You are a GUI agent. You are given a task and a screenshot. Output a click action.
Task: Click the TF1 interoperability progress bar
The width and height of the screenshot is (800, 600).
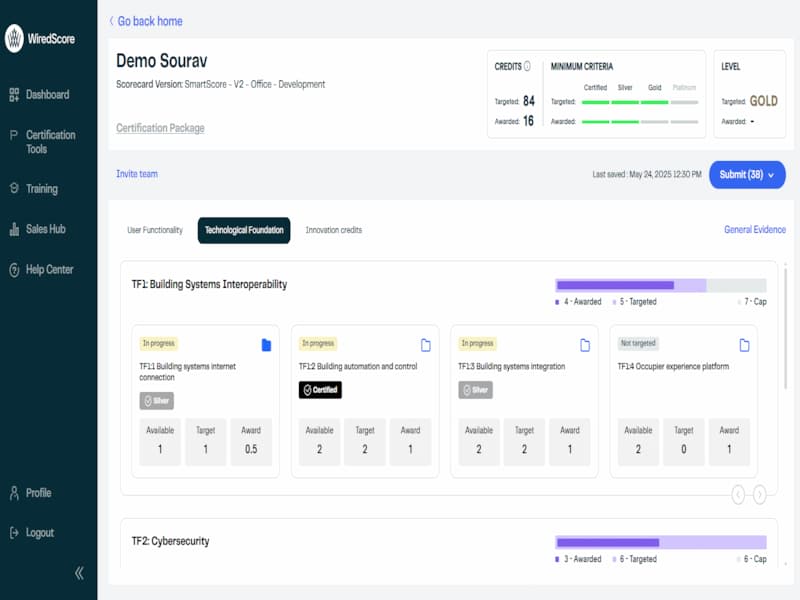click(661, 285)
